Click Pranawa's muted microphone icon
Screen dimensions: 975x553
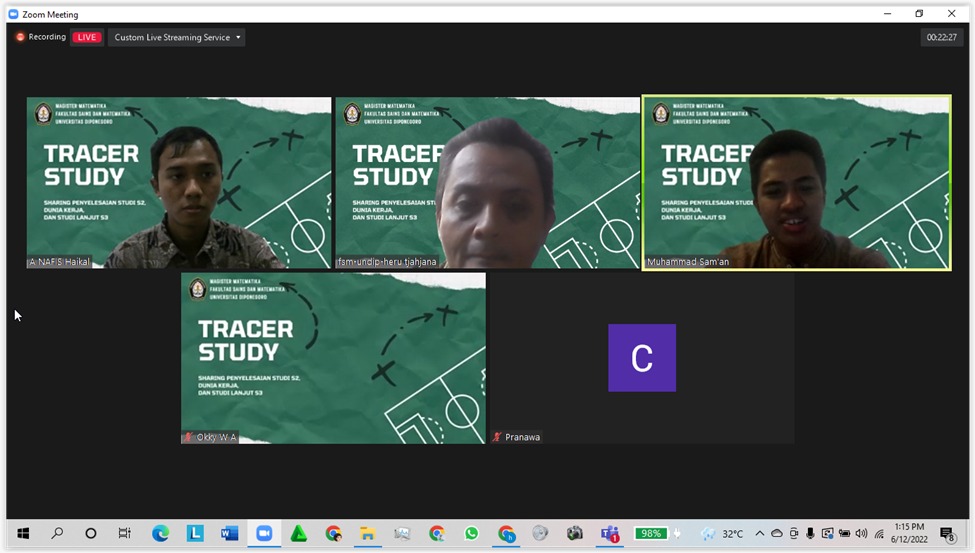[x=497, y=437]
